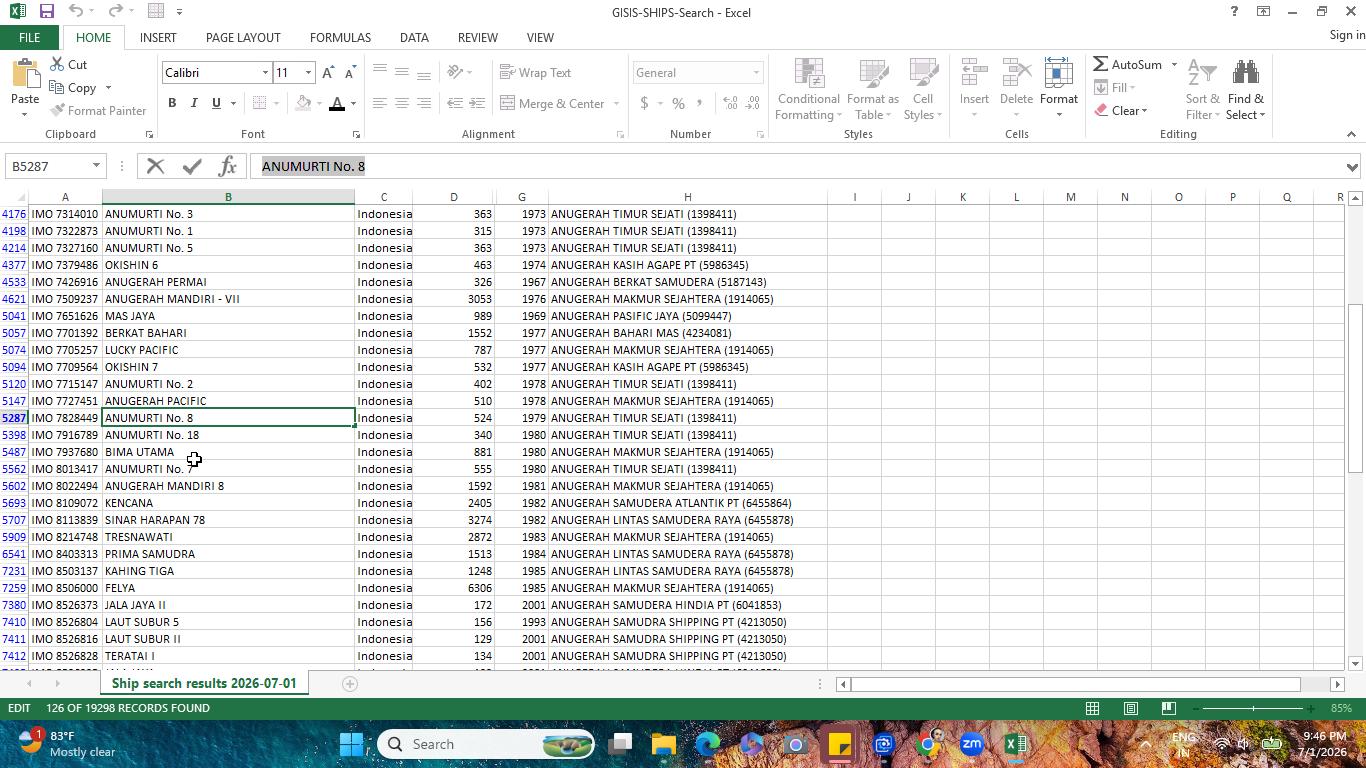Expand the formula bar
The image size is (1366, 768).
[1352, 167]
